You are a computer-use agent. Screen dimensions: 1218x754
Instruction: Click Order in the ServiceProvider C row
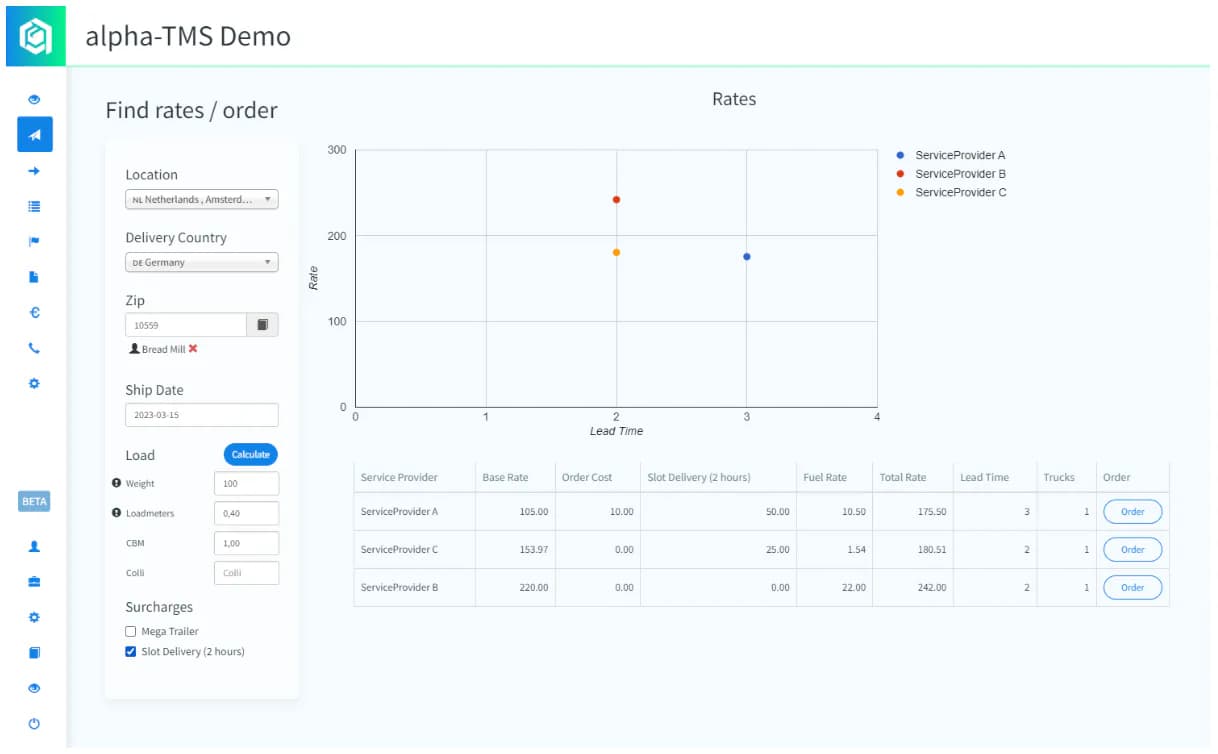pos(1132,550)
